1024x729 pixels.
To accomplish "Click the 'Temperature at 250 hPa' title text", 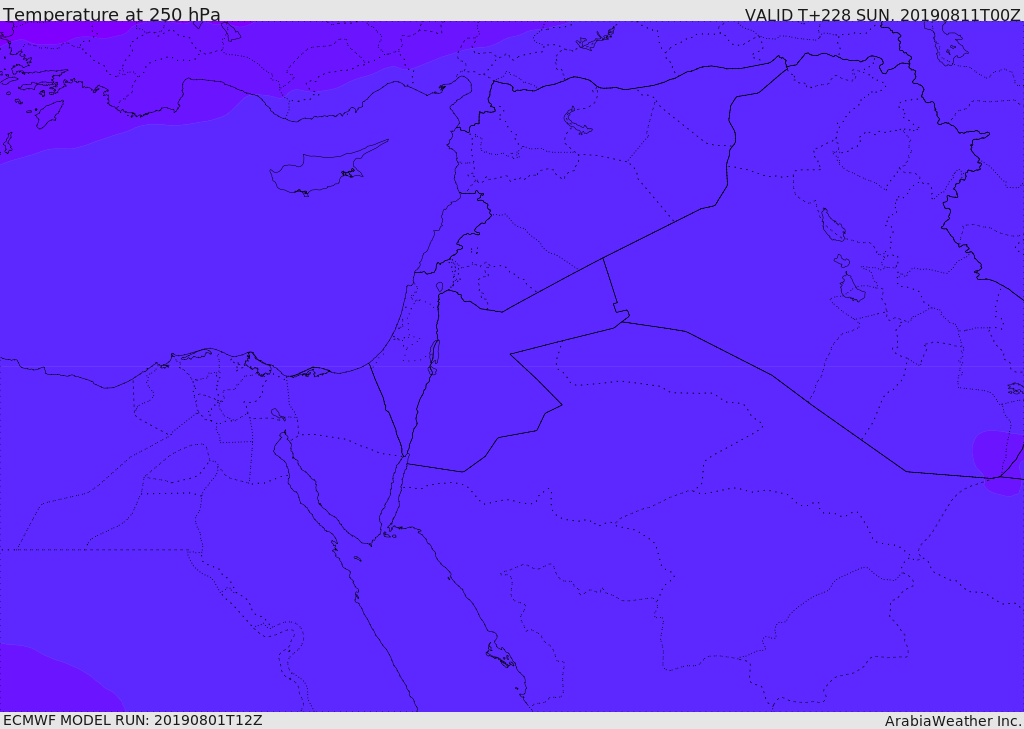I will pyautogui.click(x=112, y=14).
